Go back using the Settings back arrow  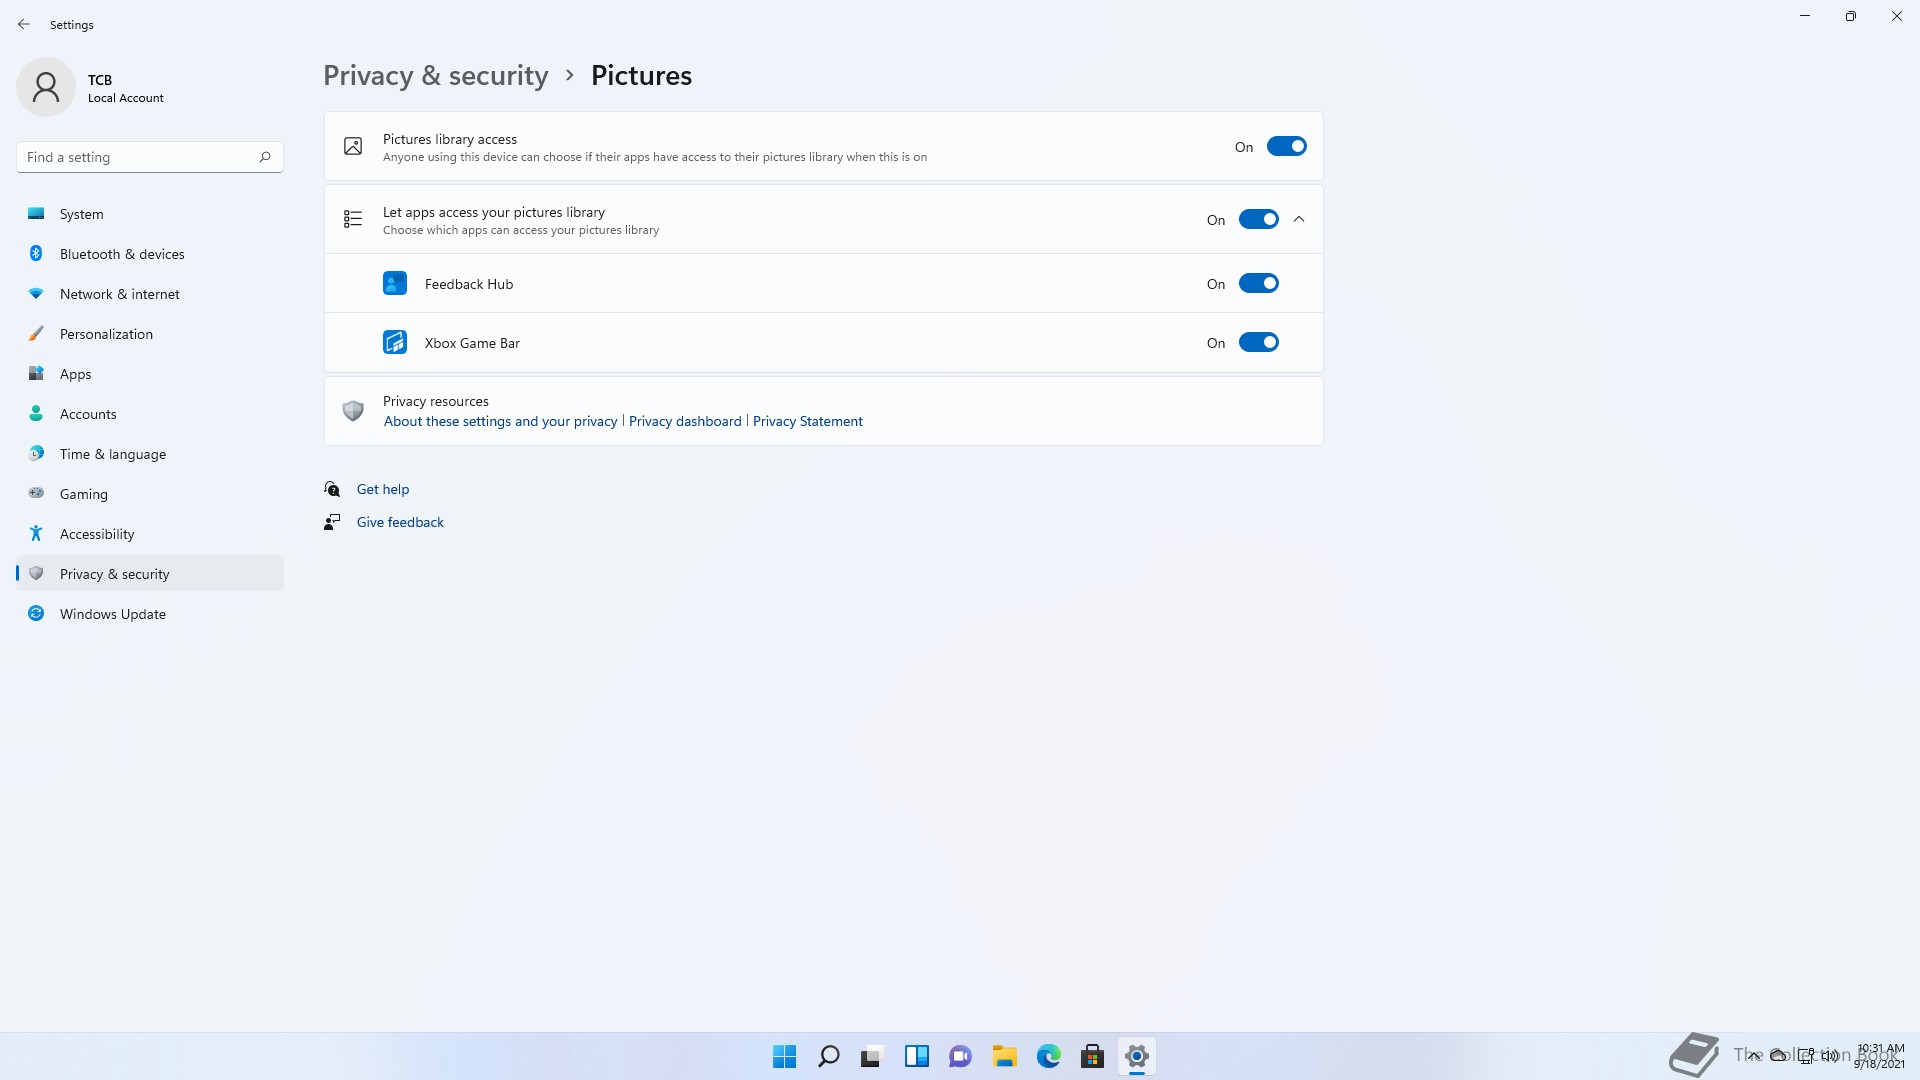24,24
